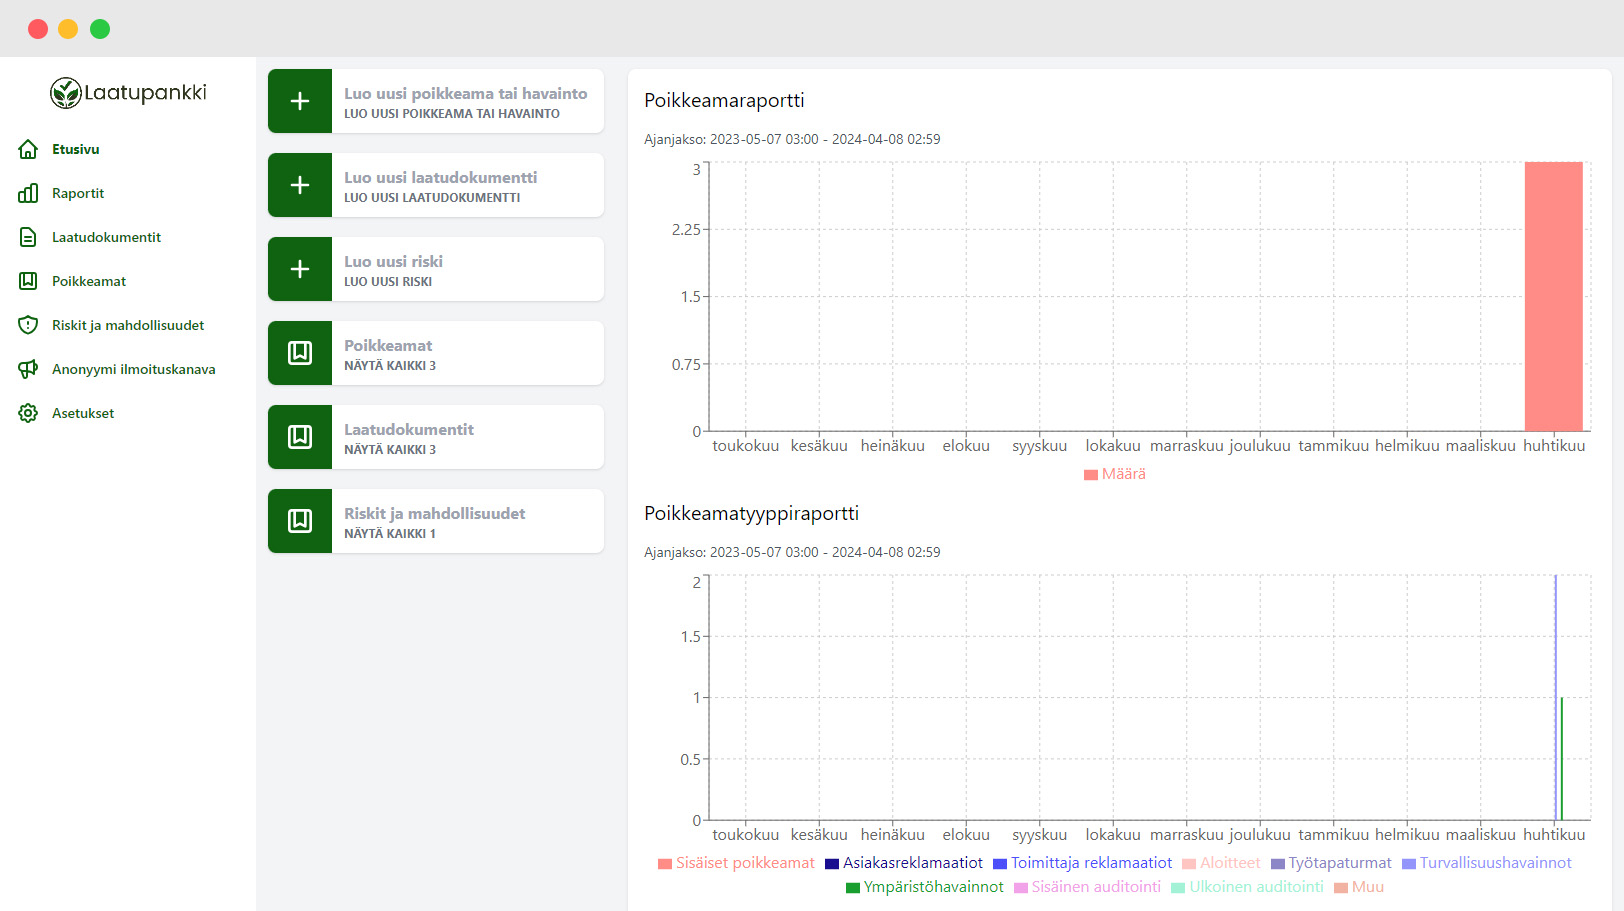The image size is (1624, 911).
Task: Click Luo uusi laatudokumentti button
Action: click(x=466, y=185)
